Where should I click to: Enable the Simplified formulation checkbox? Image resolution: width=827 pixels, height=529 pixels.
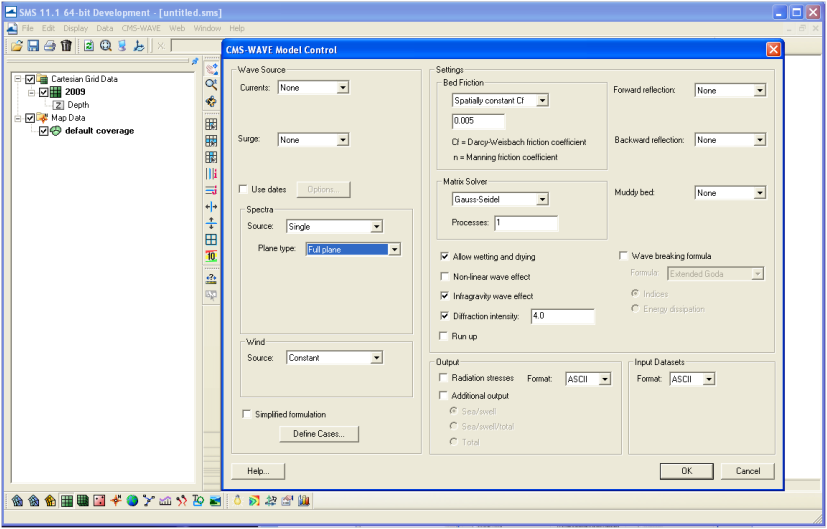point(247,414)
